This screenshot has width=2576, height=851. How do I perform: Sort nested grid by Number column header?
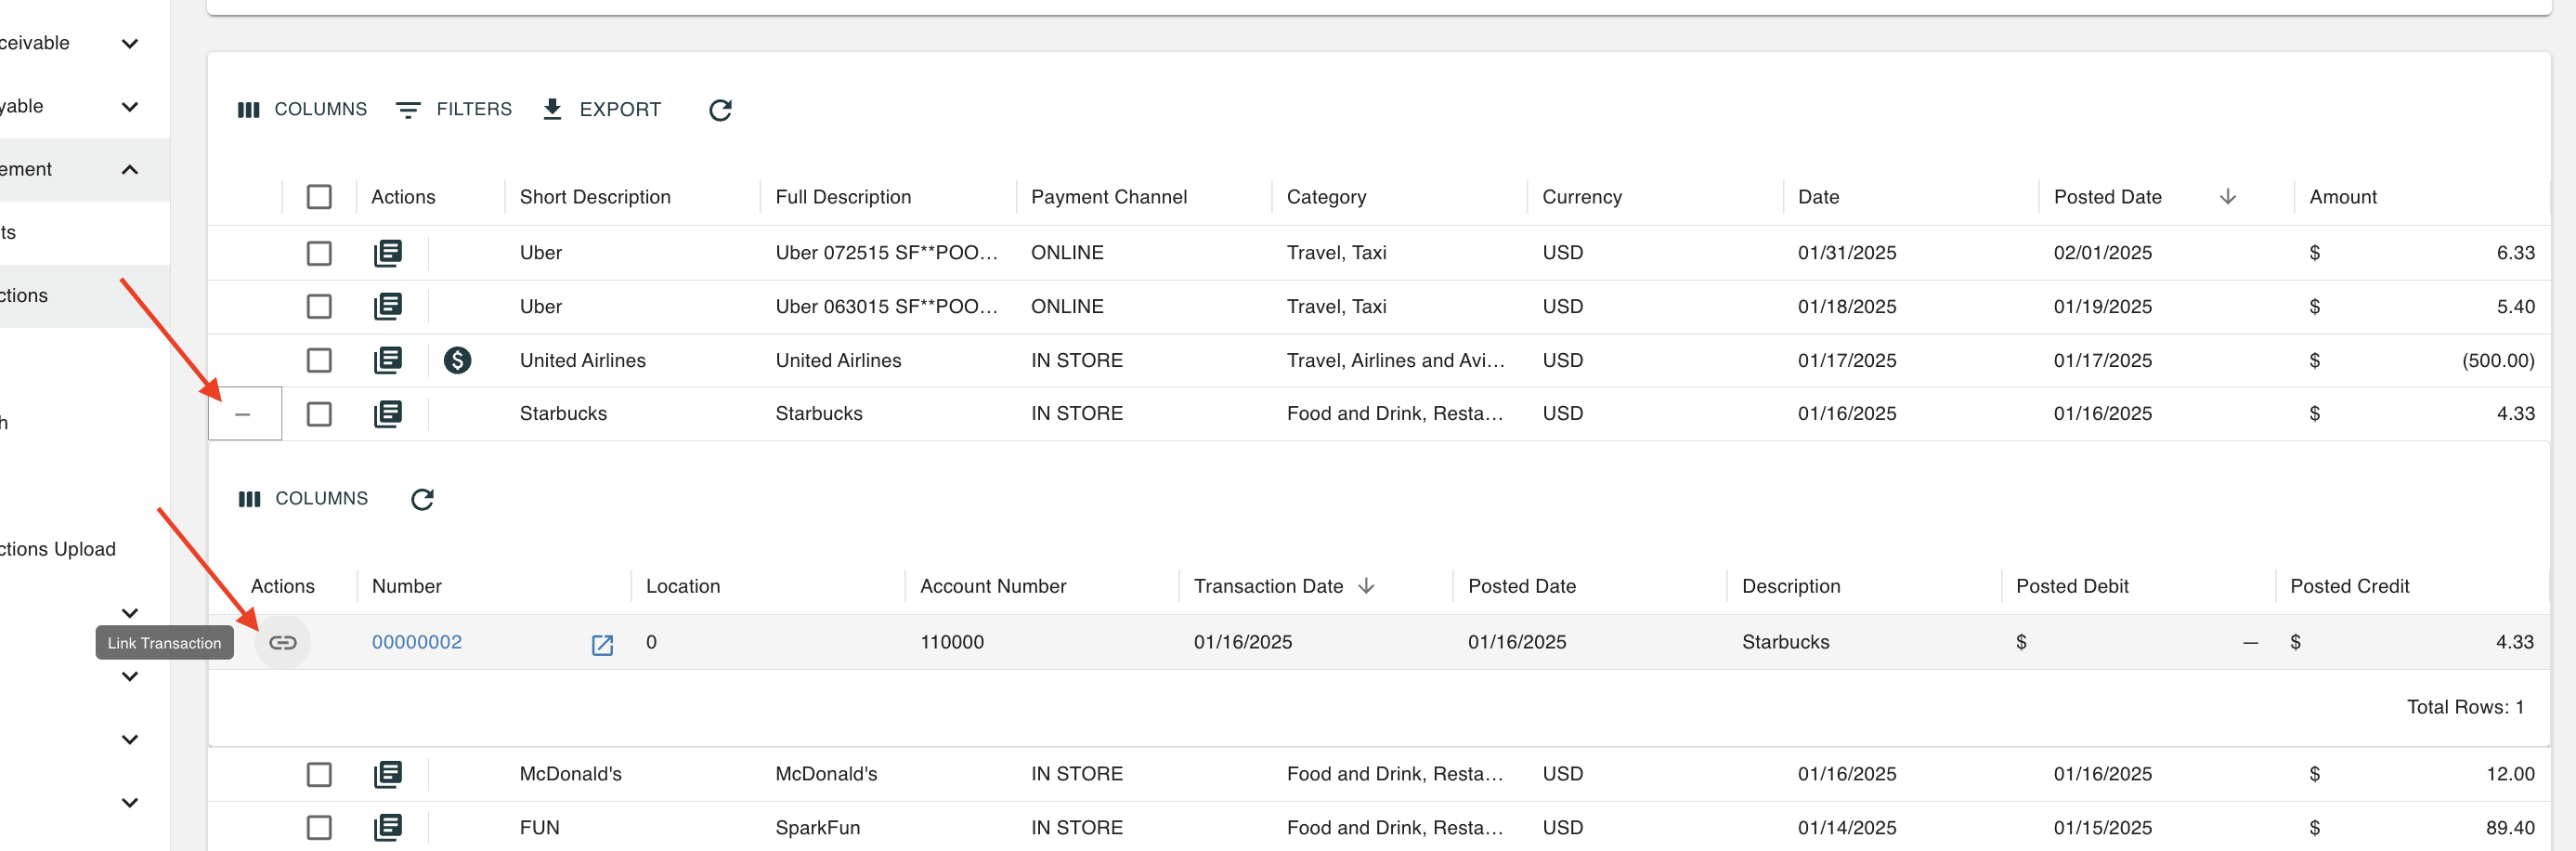click(407, 586)
